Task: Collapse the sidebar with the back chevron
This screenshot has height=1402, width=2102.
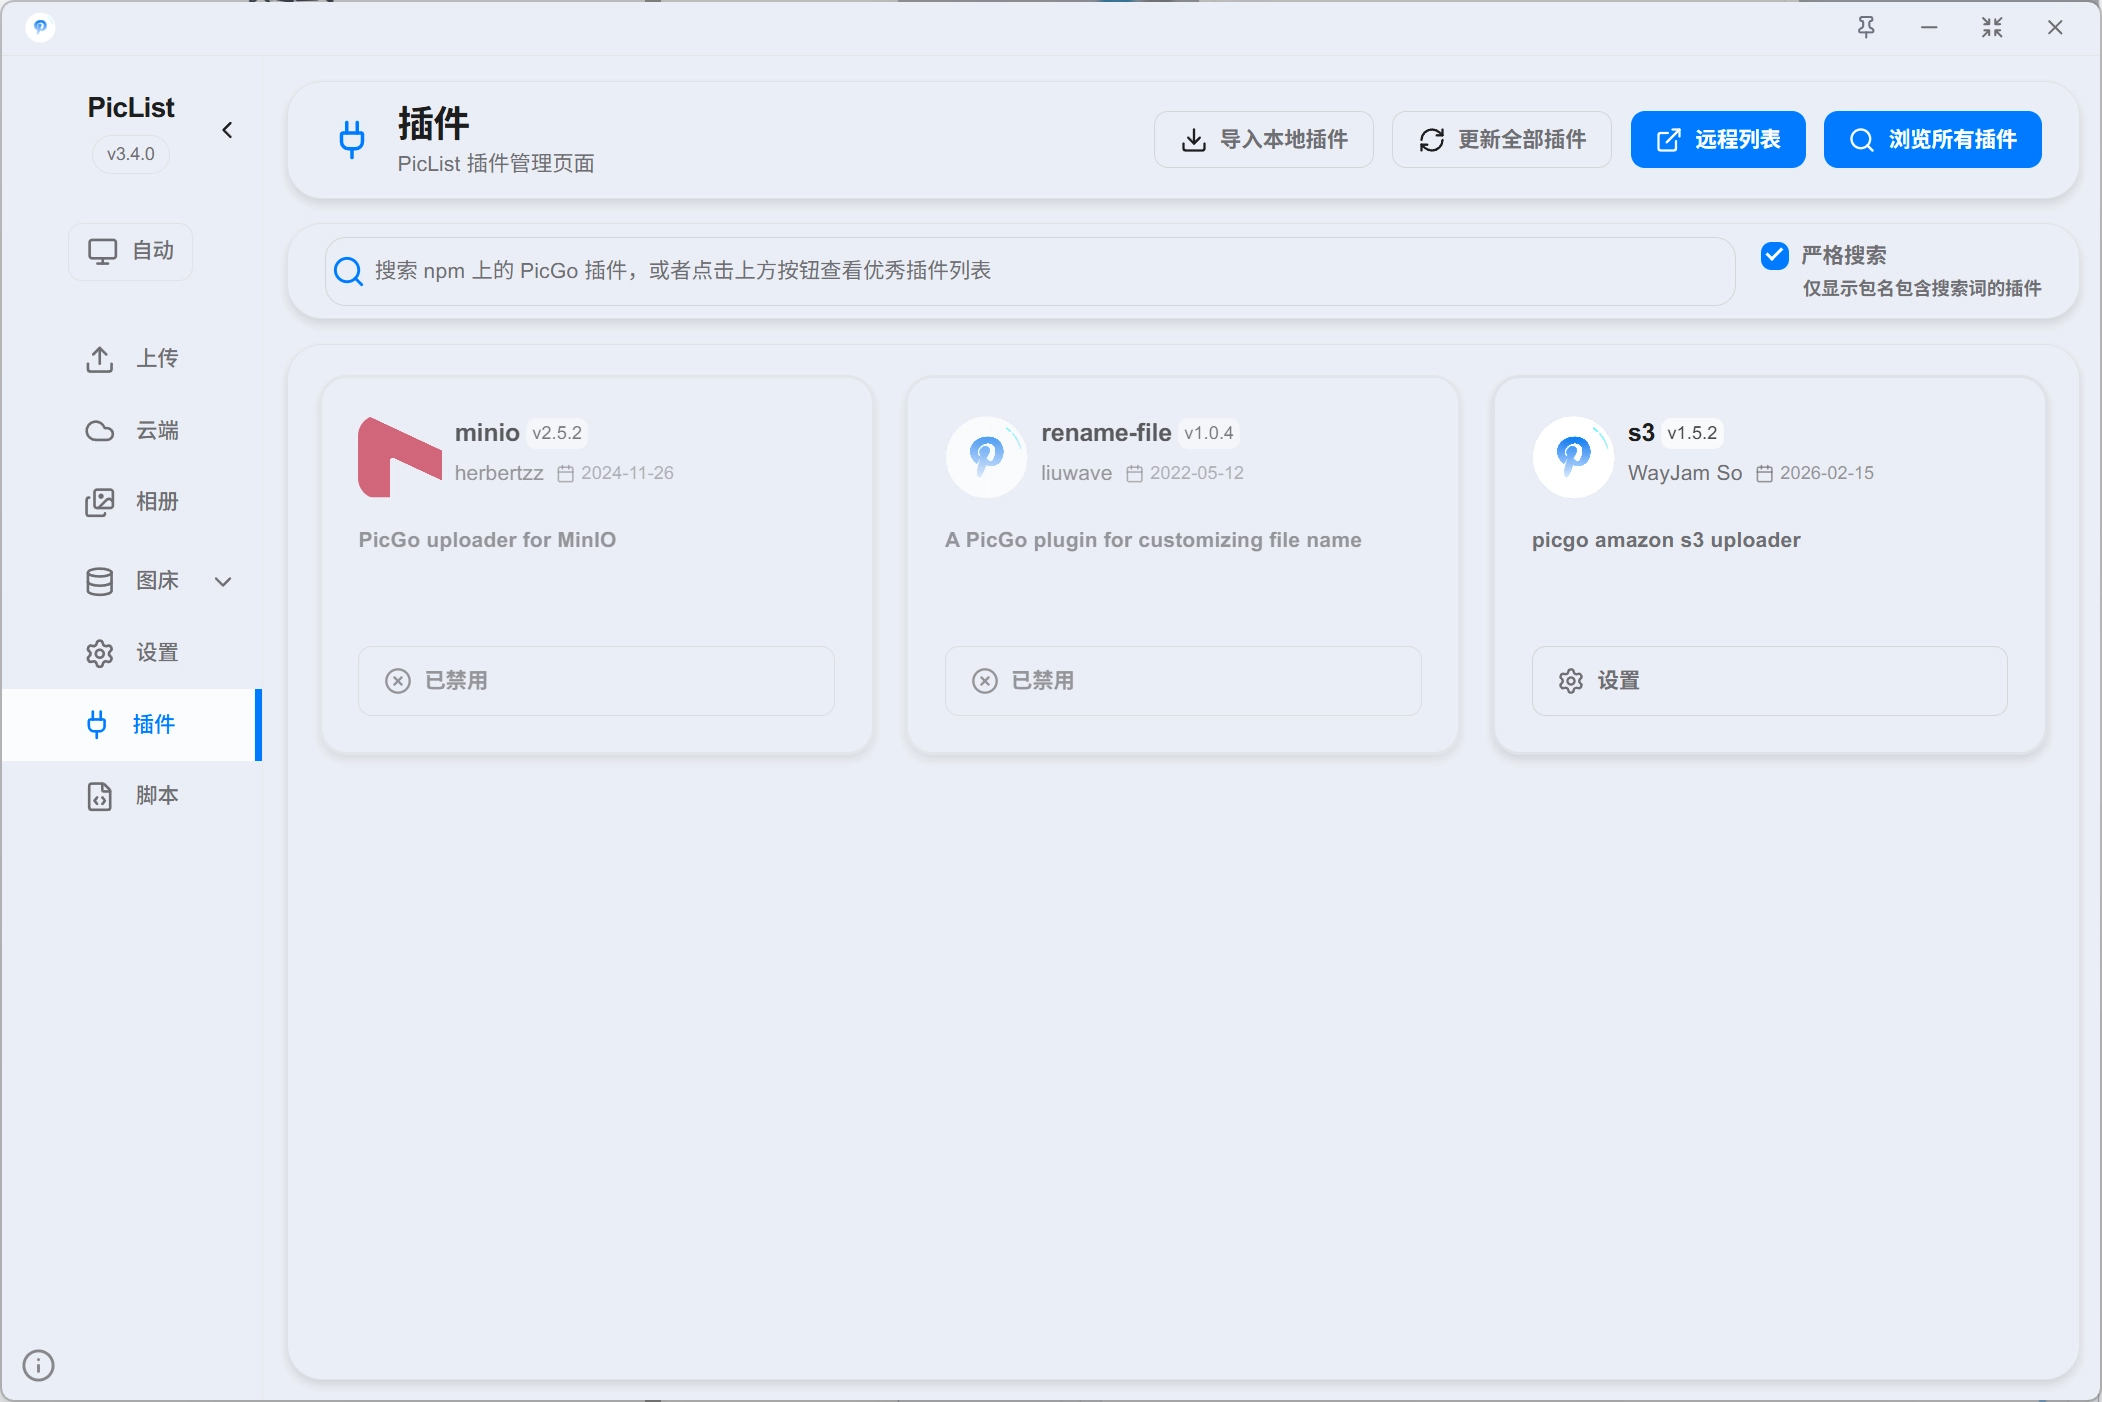Action: [227, 130]
